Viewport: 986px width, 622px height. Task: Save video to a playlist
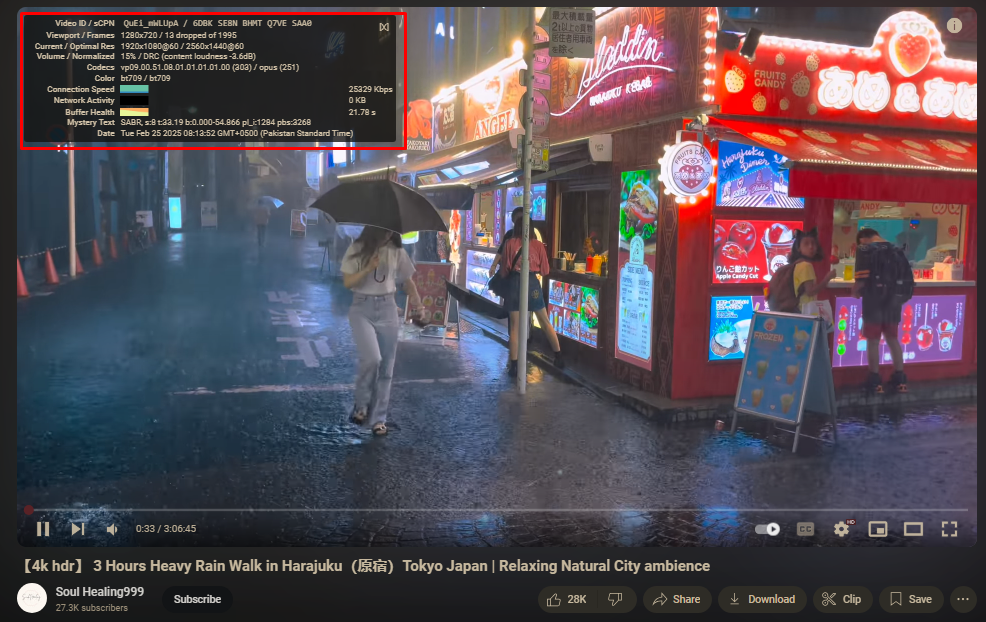coord(911,599)
